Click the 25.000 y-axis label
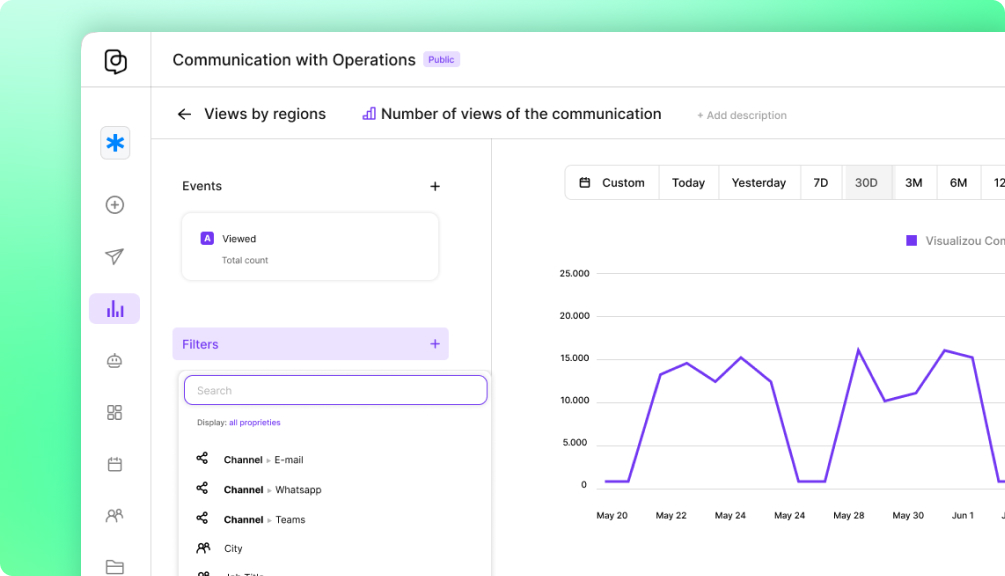Screen dimensions: 1005x576 tap(574, 274)
